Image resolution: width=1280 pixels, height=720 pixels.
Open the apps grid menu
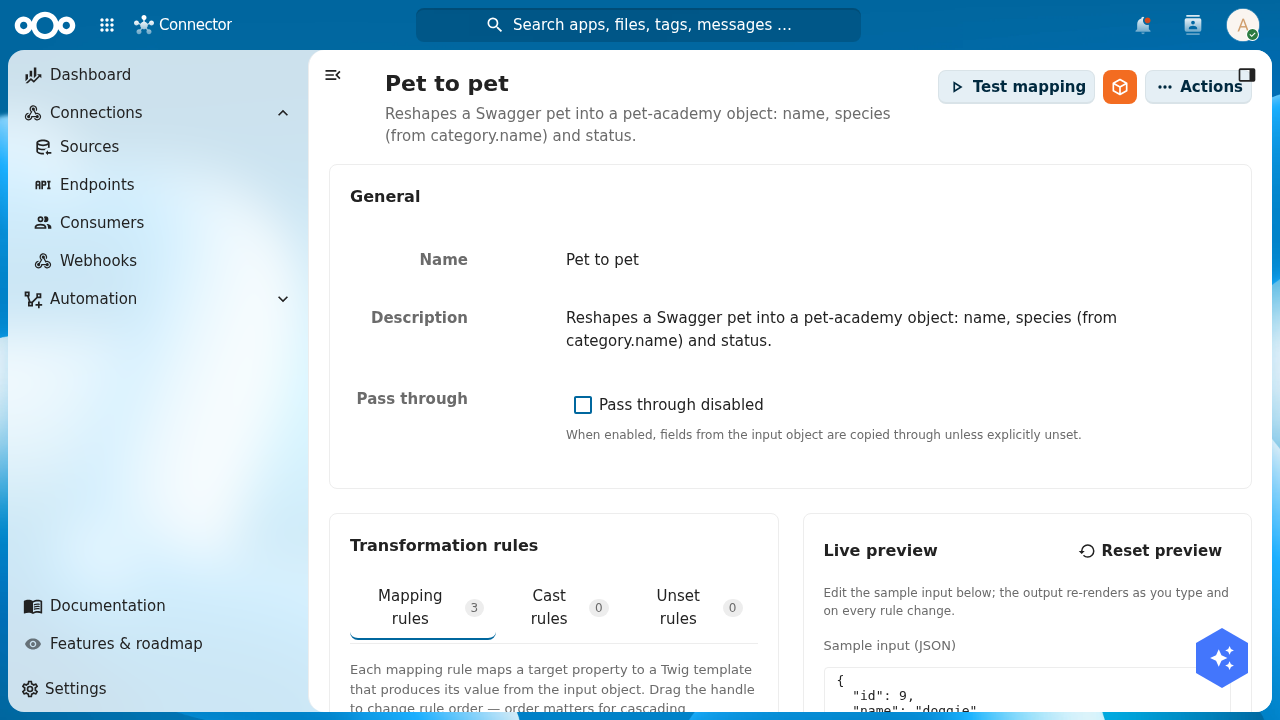pyautogui.click(x=107, y=25)
